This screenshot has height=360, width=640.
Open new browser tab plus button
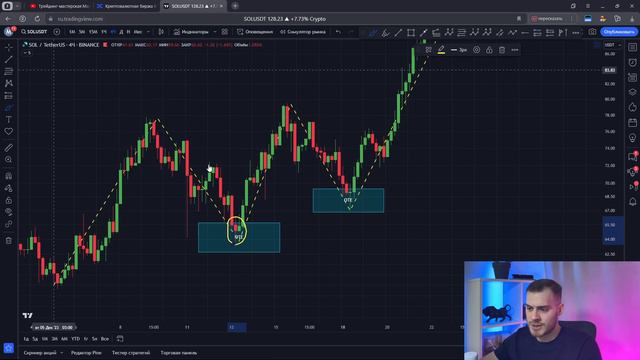[x=235, y=6]
